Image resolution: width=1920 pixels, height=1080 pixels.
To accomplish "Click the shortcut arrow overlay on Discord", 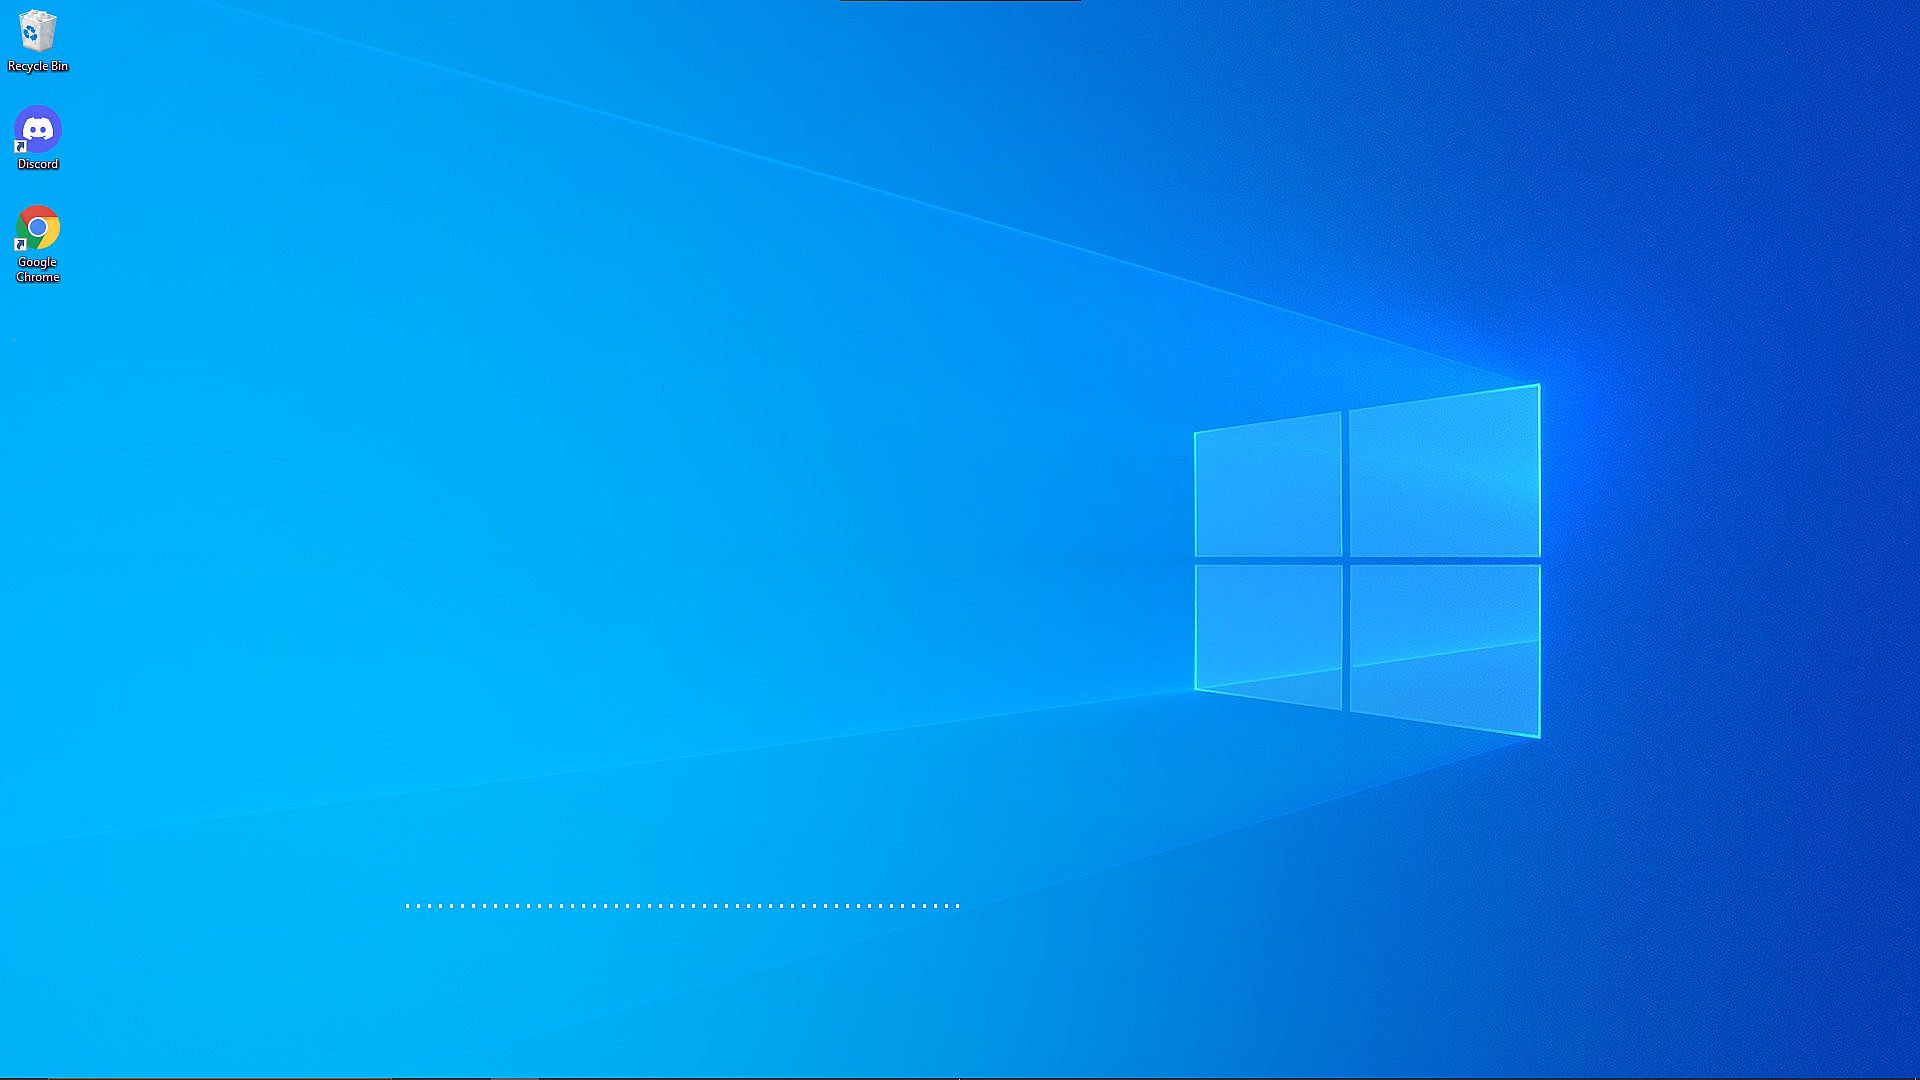I will click(x=20, y=147).
